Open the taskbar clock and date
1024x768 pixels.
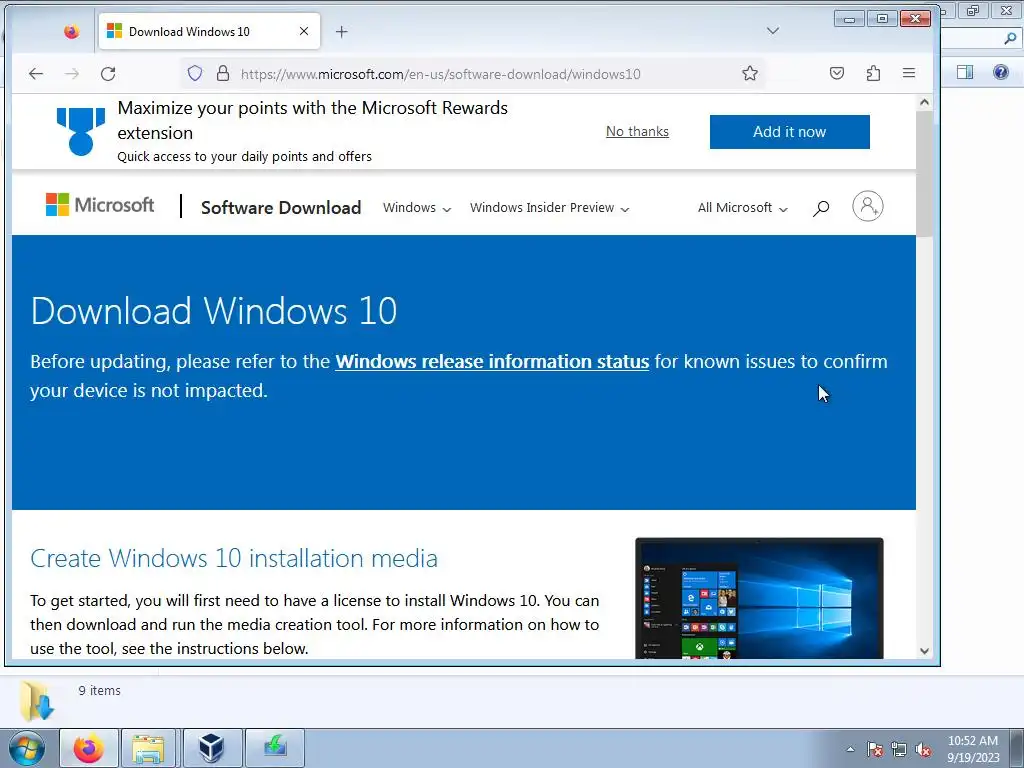[x=973, y=749]
